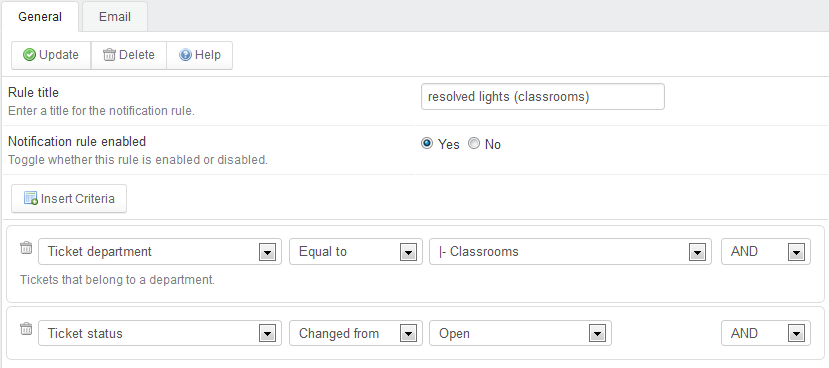Viewport: 829px width, 368px height.
Task: Switch to the General tab
Action: (40, 17)
